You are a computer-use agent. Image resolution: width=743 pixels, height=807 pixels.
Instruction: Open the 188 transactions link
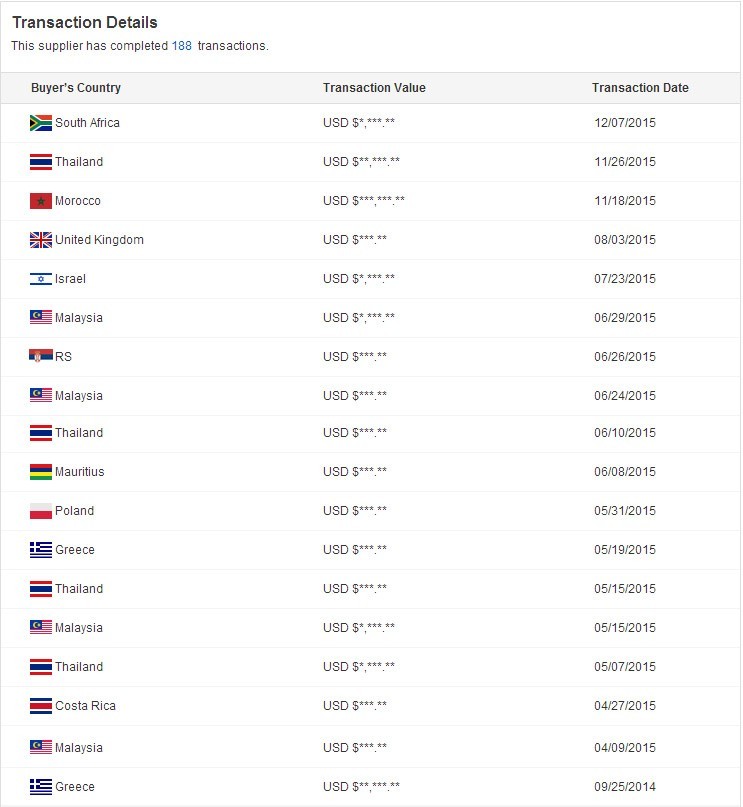[x=182, y=46]
